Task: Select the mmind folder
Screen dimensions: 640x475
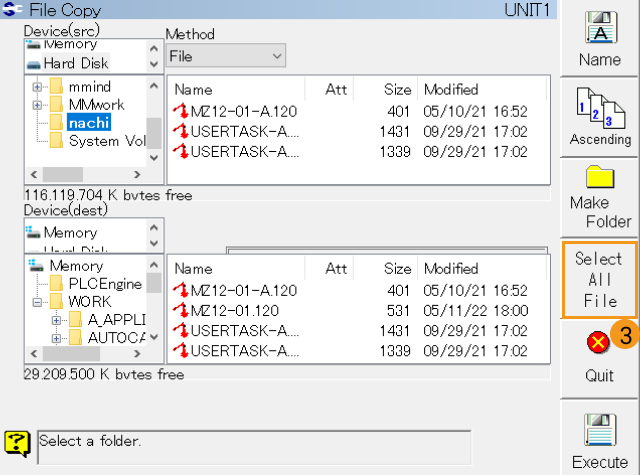Action: 89,87
